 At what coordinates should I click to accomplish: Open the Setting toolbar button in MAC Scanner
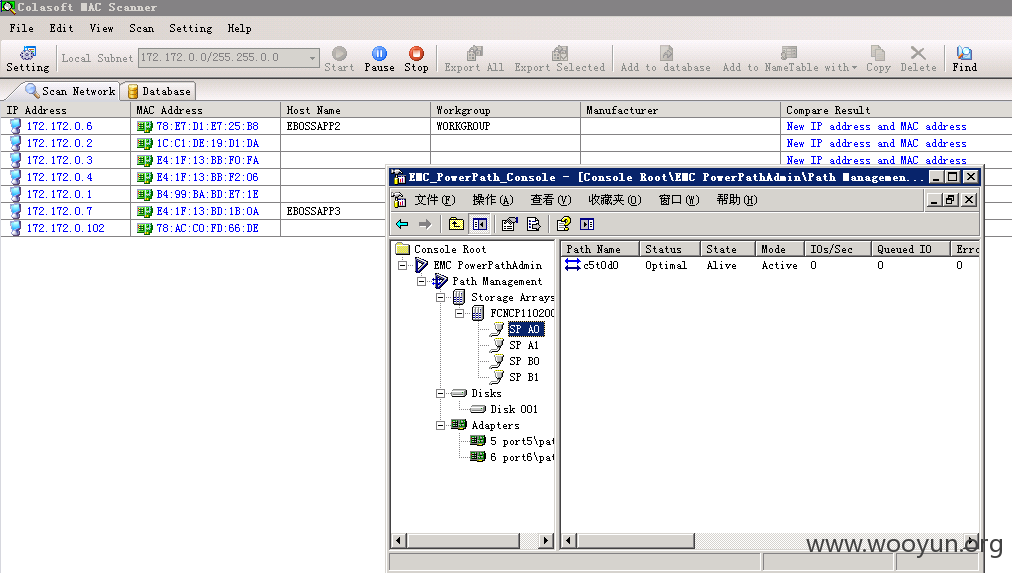pyautogui.click(x=28, y=59)
